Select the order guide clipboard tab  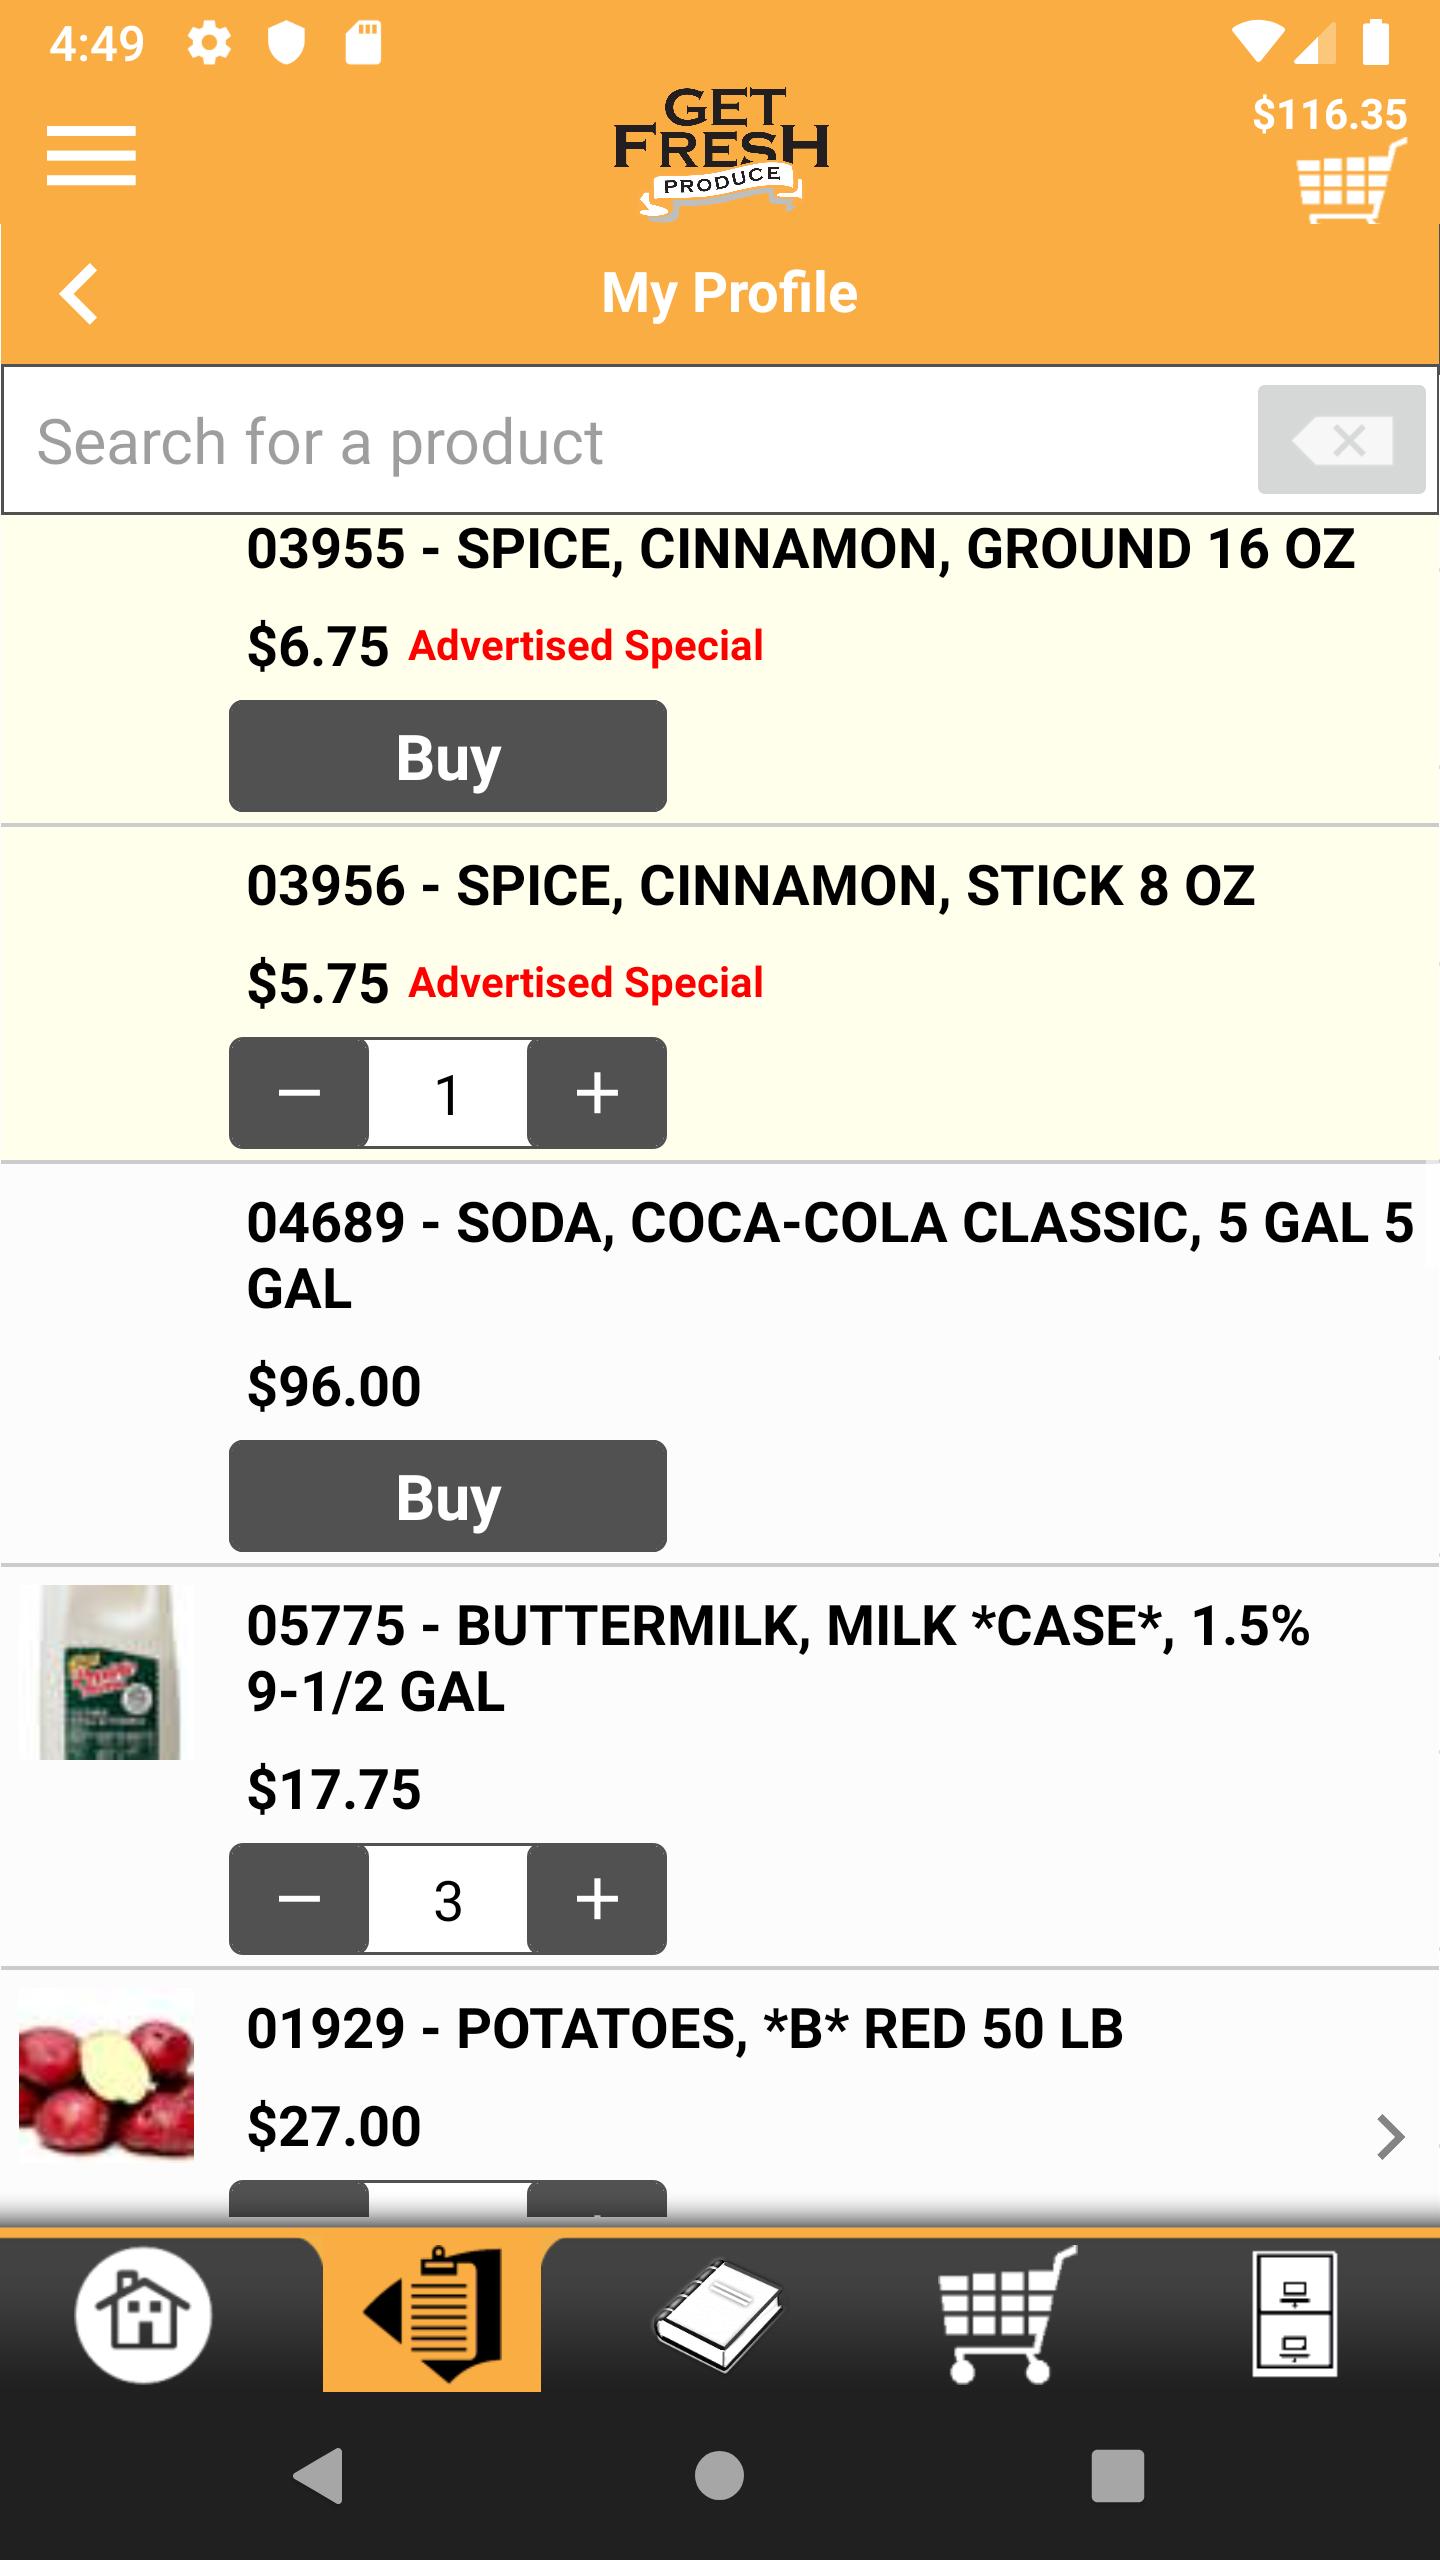[432, 2314]
